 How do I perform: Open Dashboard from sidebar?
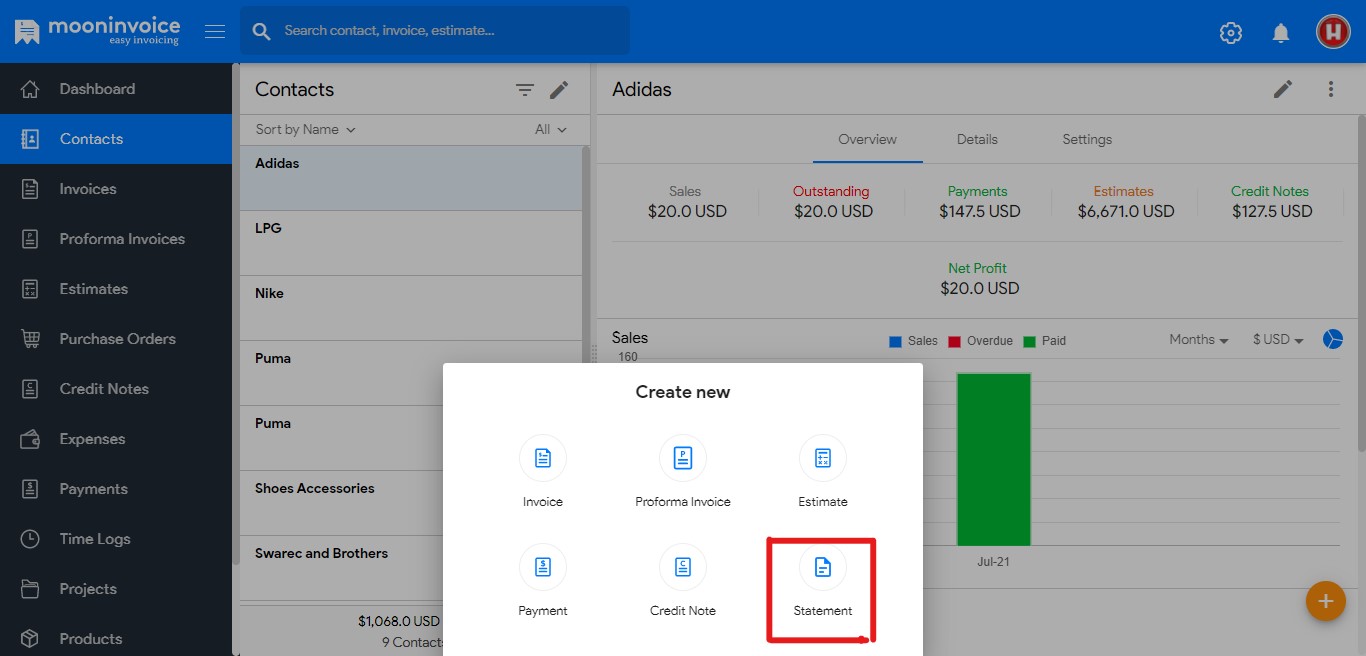116,89
